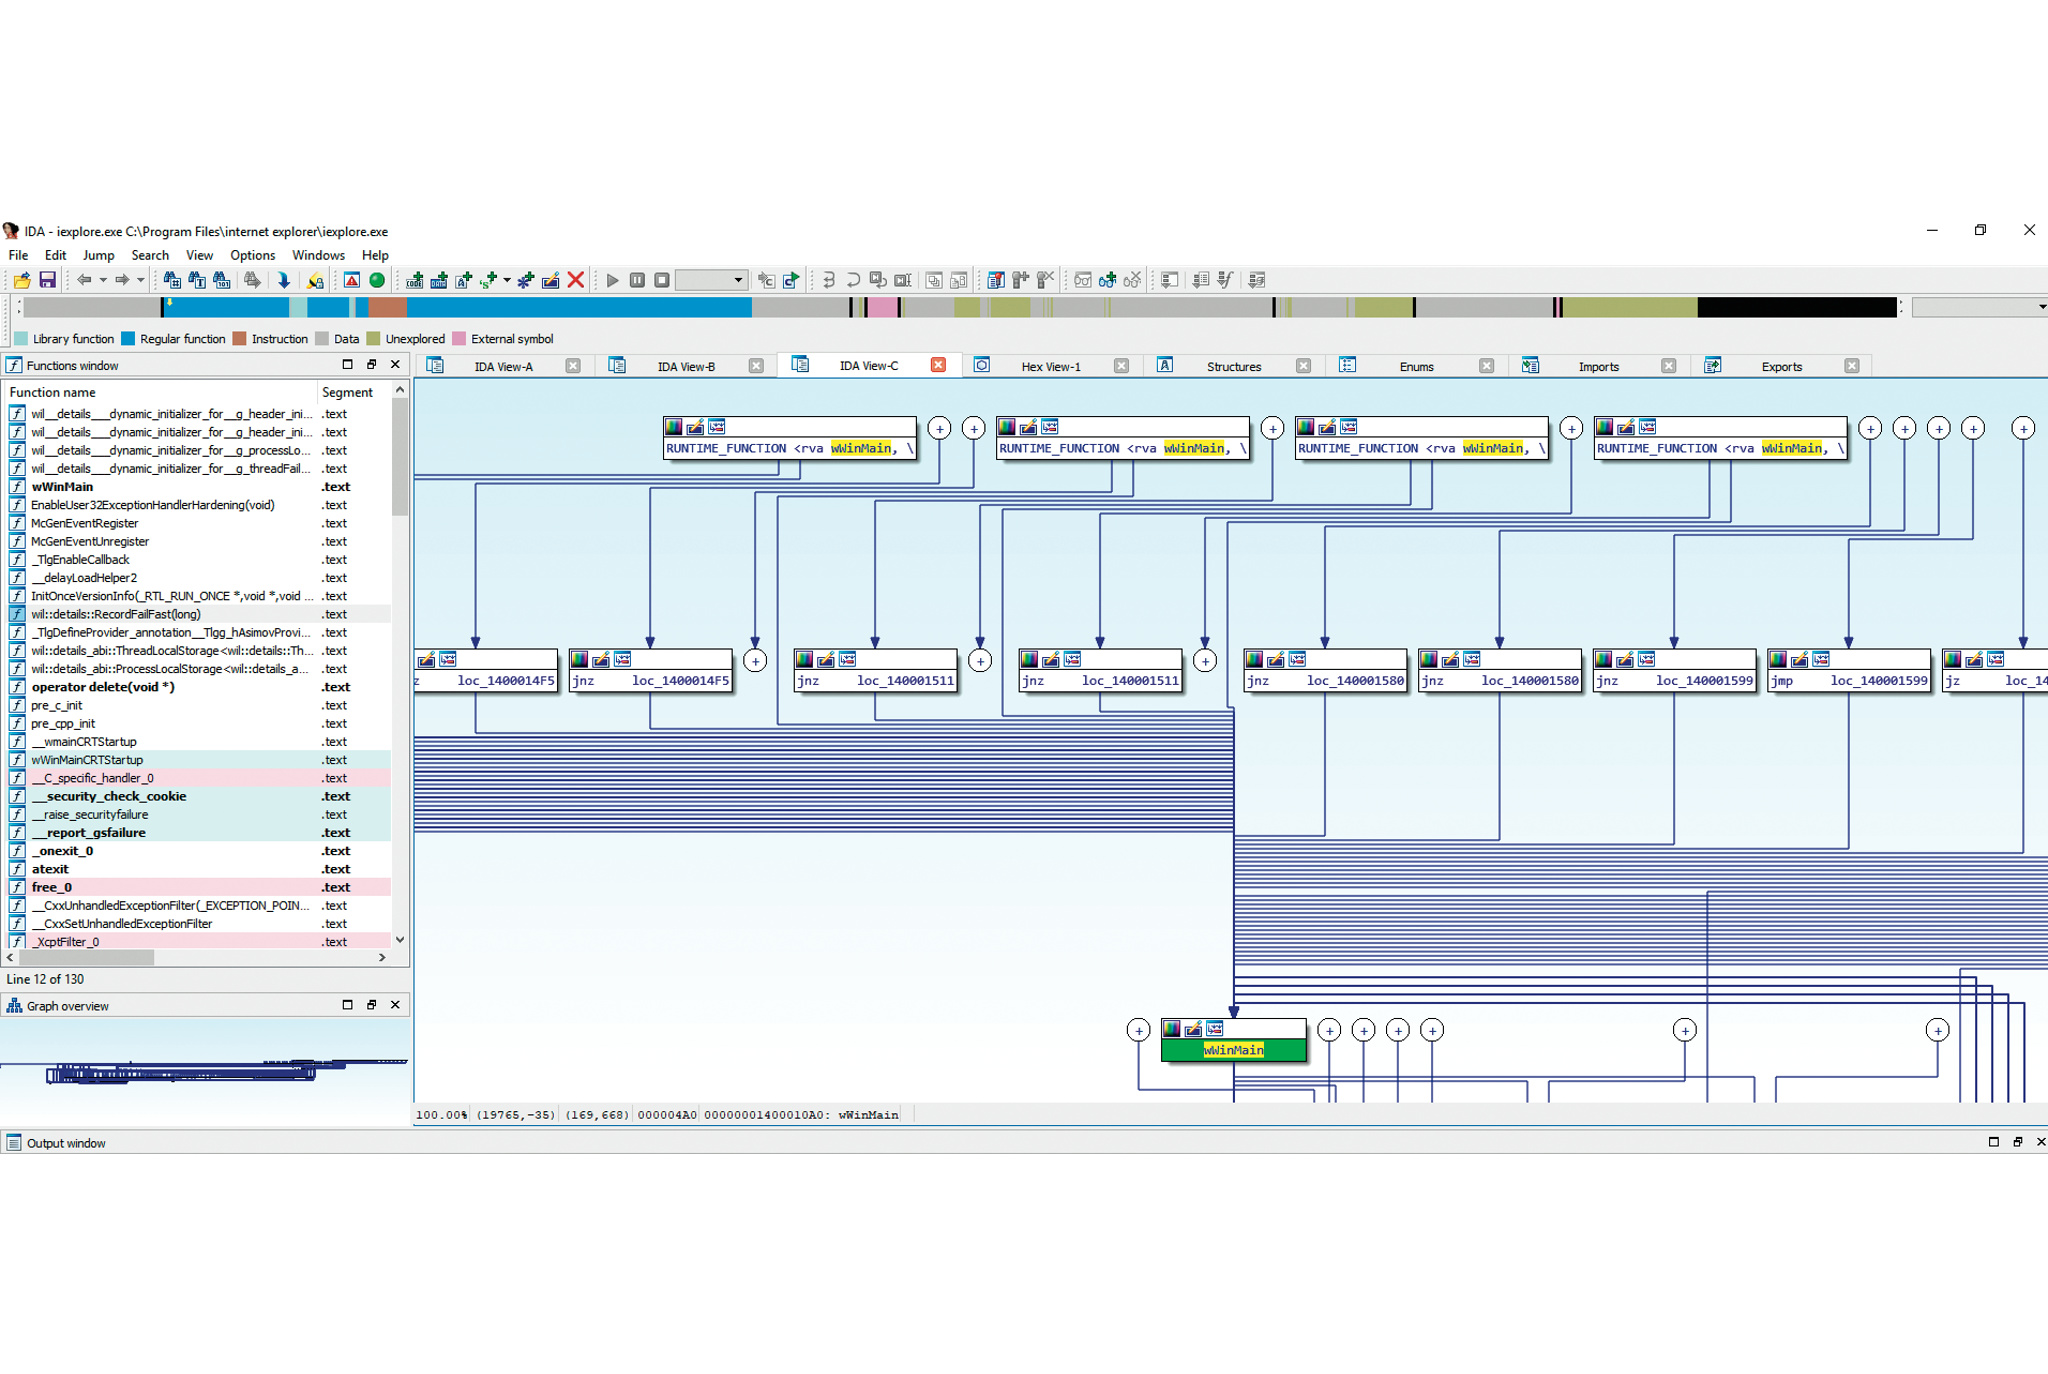2048x1374 pixels.
Task: Select operator delete(void *) function
Action: coord(102,687)
